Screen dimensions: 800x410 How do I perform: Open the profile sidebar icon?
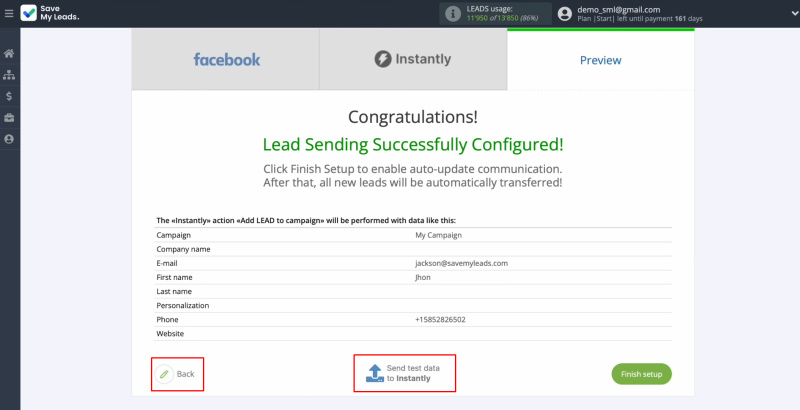click(x=9, y=139)
